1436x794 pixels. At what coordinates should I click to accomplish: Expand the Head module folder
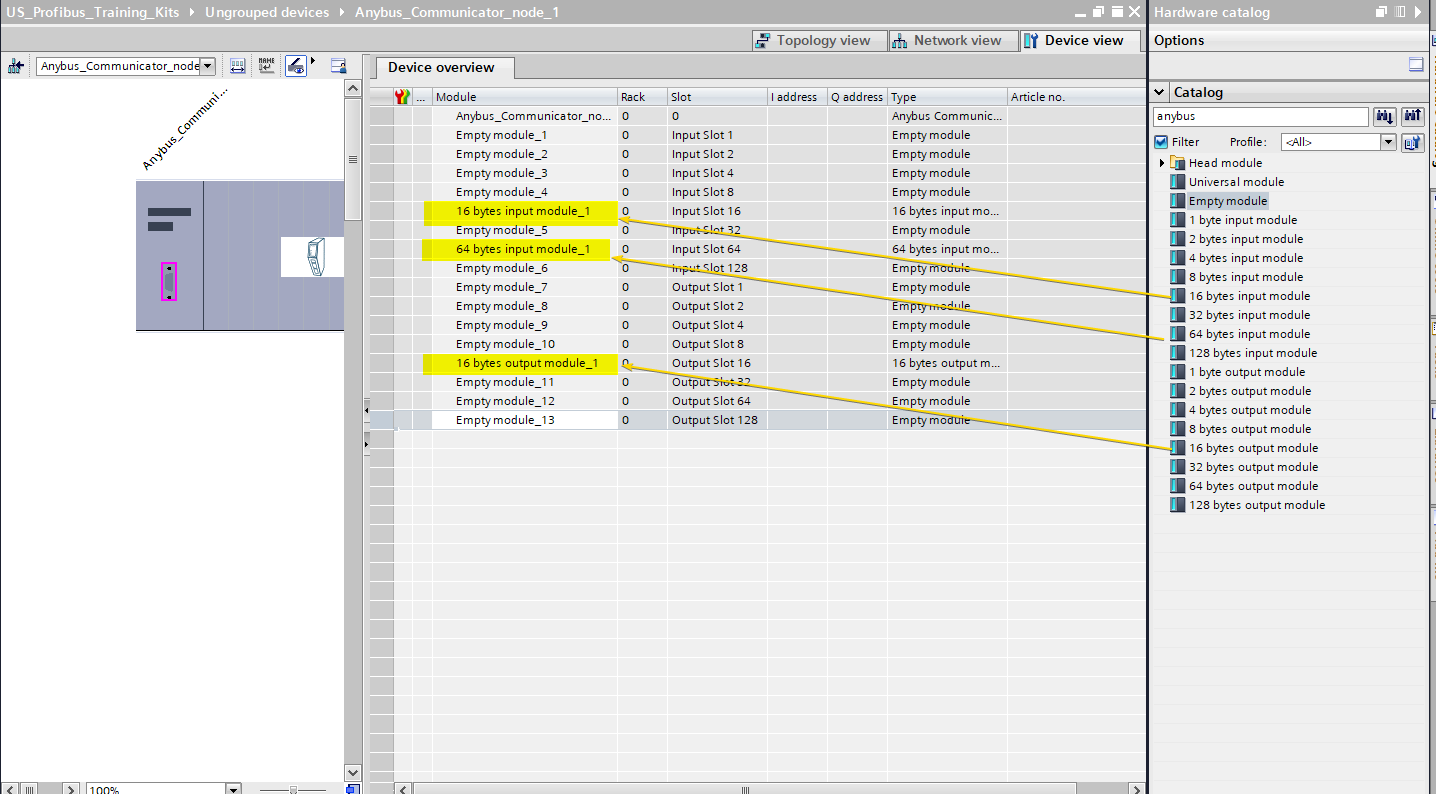pos(1162,163)
